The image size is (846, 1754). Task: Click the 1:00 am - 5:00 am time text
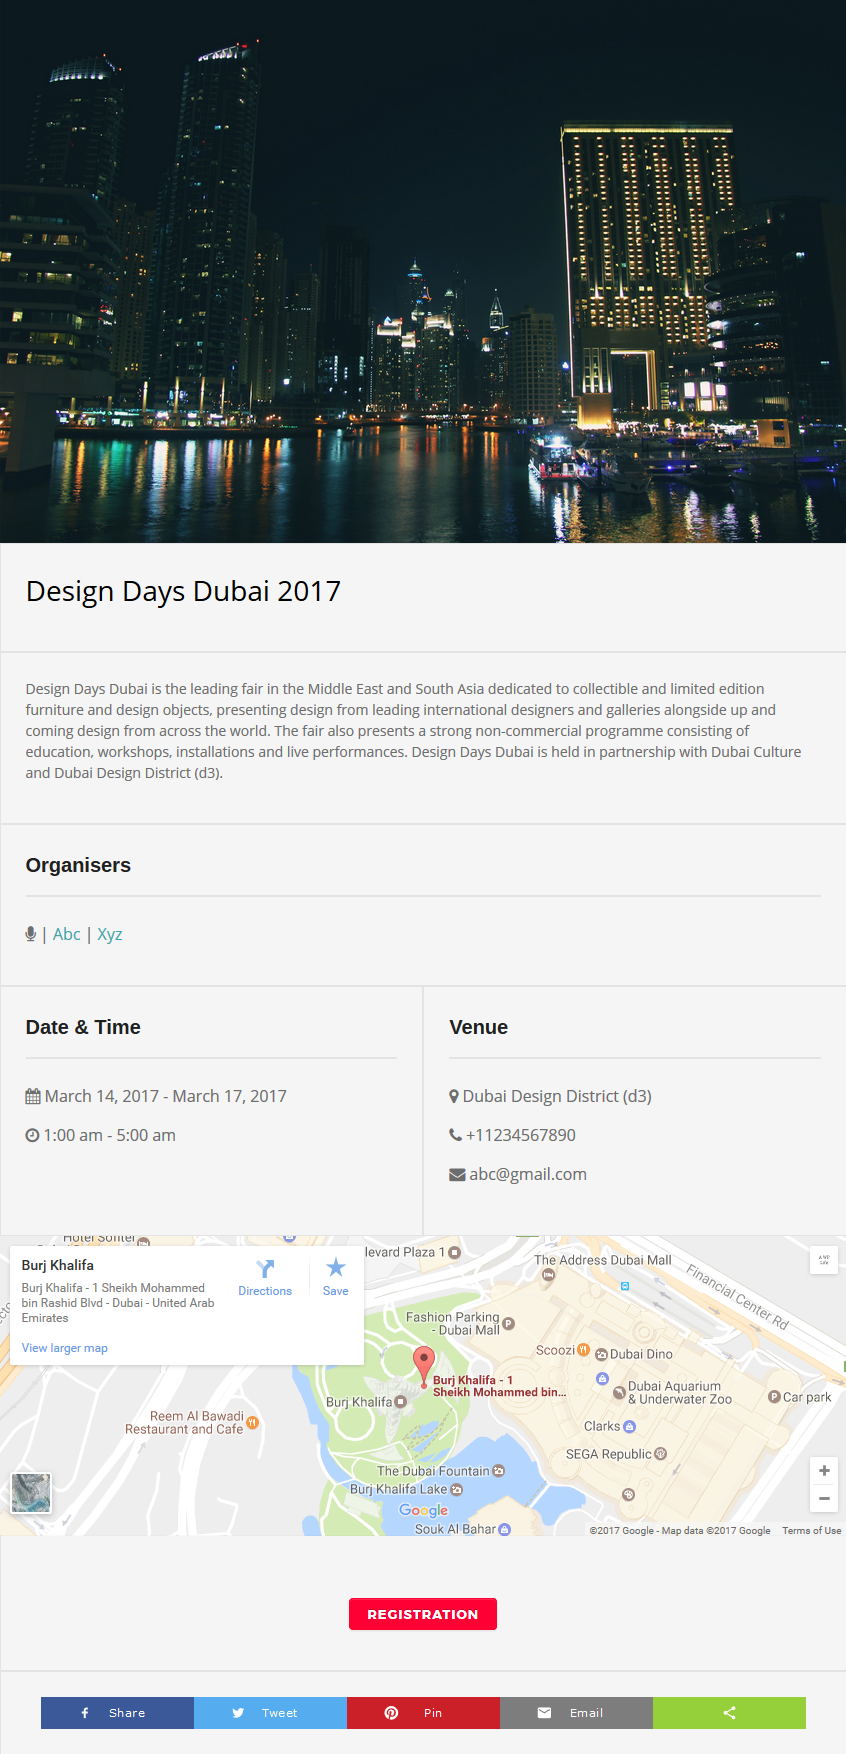point(110,1135)
